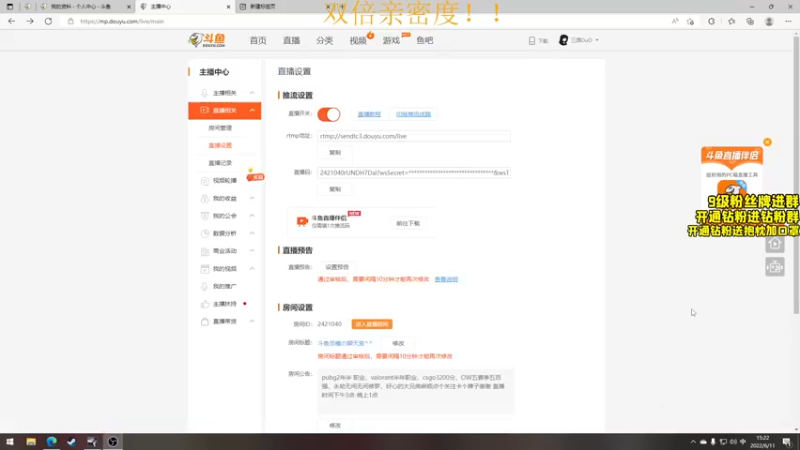Collapse the 直播相关 section chevron
Image resolution: width=800 pixels, height=450 pixels.
tap(252, 111)
